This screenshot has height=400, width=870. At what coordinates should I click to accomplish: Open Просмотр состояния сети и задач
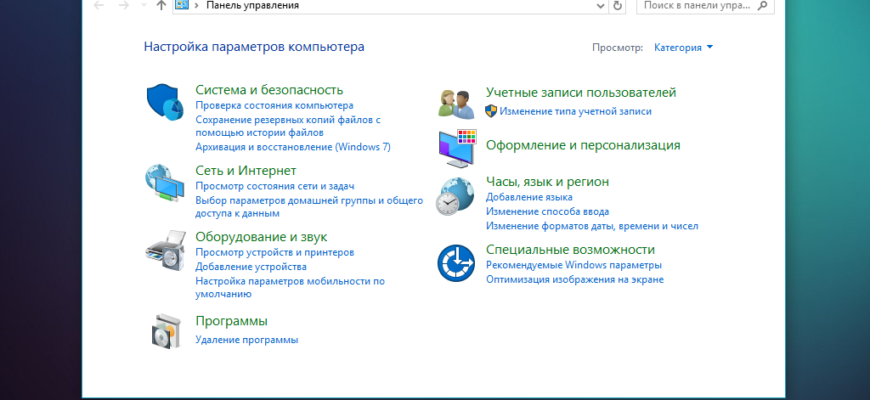pyautogui.click(x=275, y=186)
